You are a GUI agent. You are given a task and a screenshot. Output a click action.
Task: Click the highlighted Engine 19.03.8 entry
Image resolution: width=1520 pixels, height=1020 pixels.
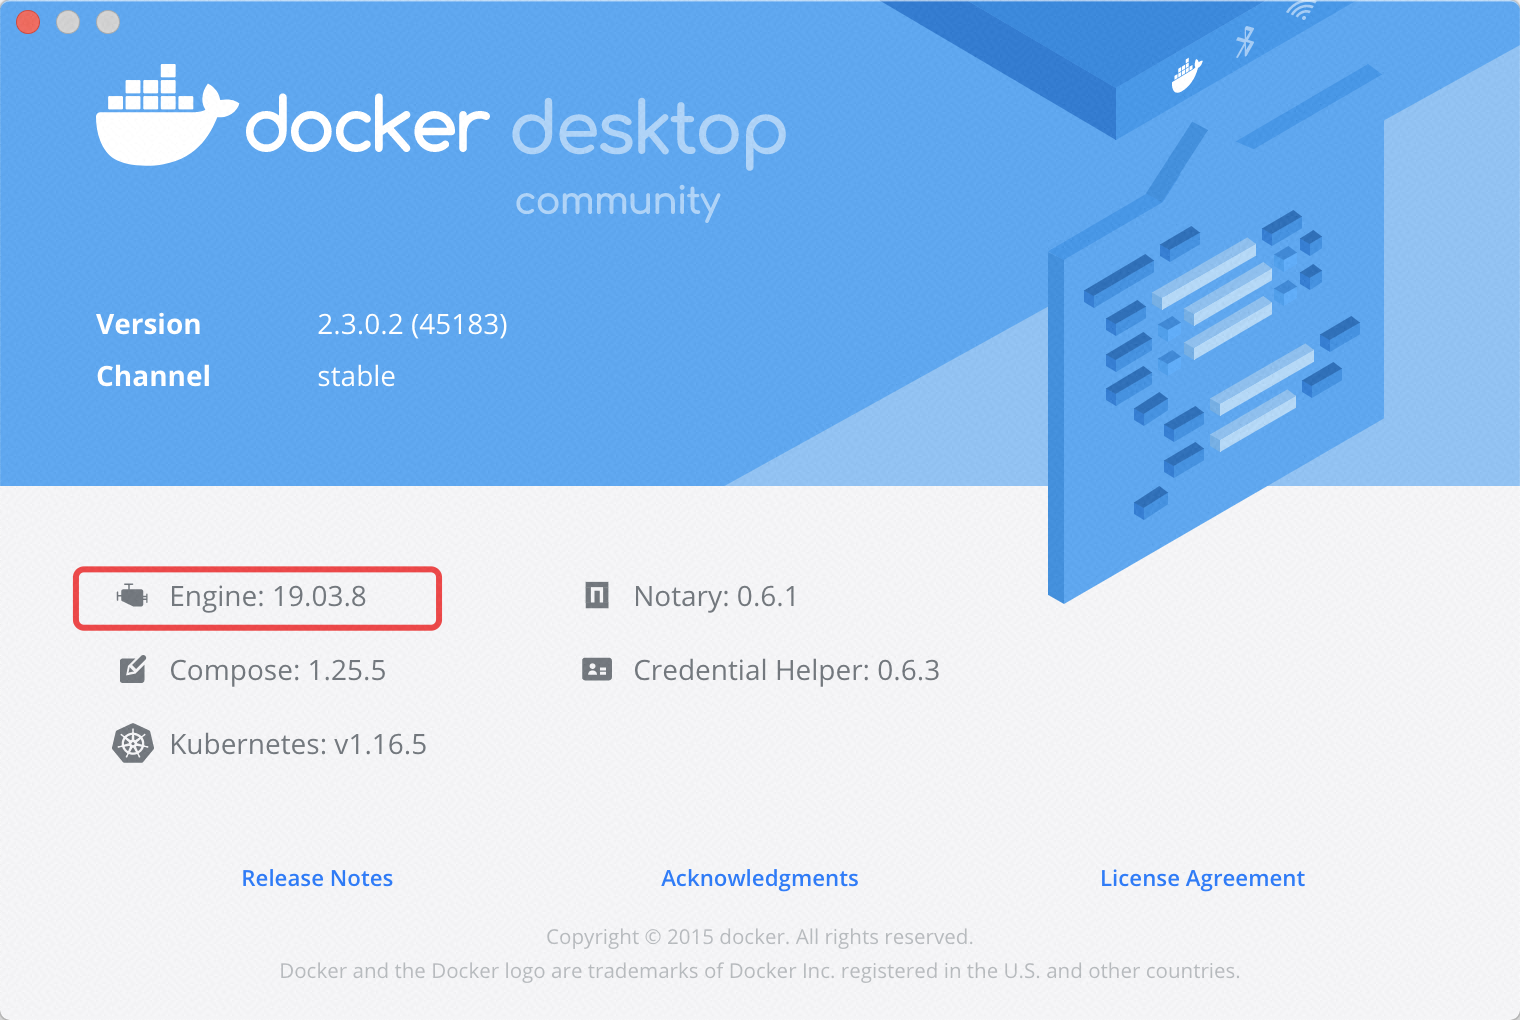256,597
